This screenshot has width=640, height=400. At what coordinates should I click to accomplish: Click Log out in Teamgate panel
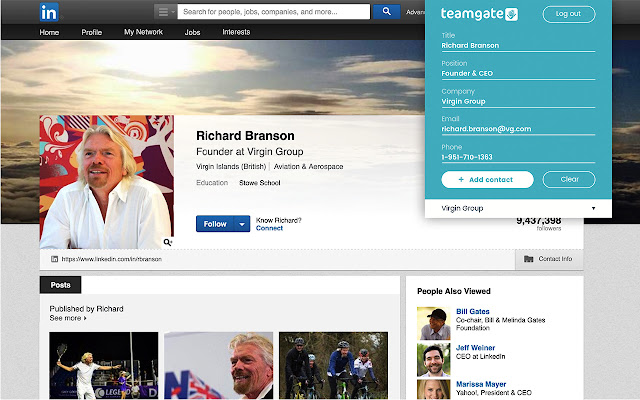[x=569, y=14]
